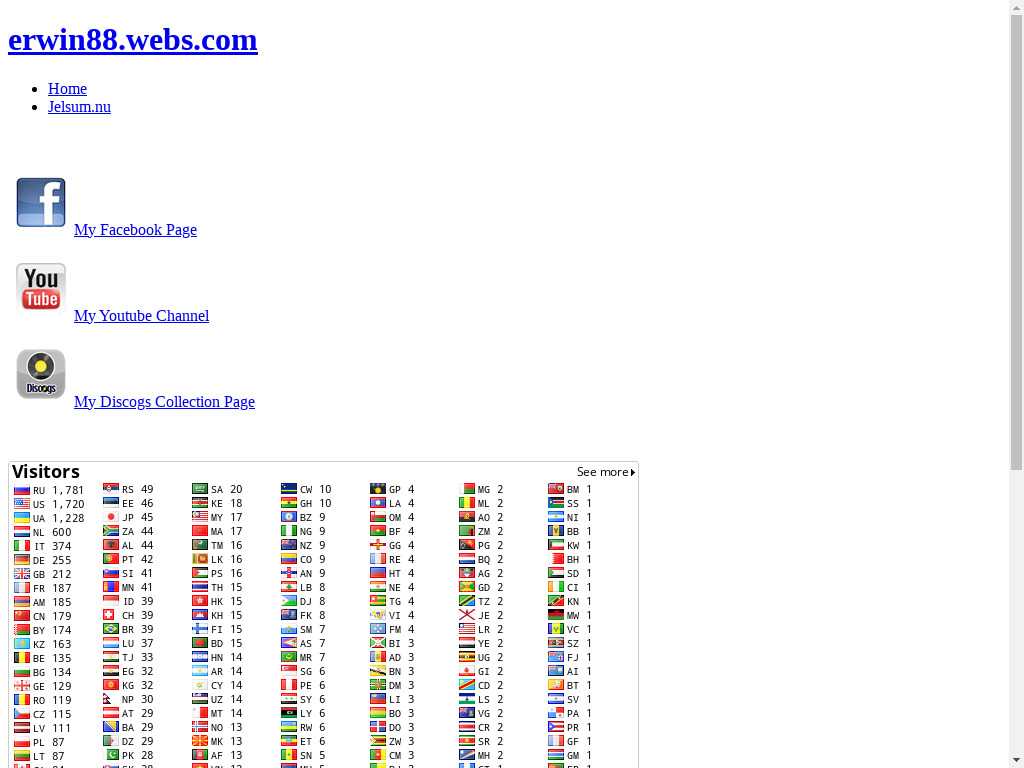Click the United States flag beside US
This screenshot has height=768, width=1024.
pyautogui.click(x=22, y=504)
